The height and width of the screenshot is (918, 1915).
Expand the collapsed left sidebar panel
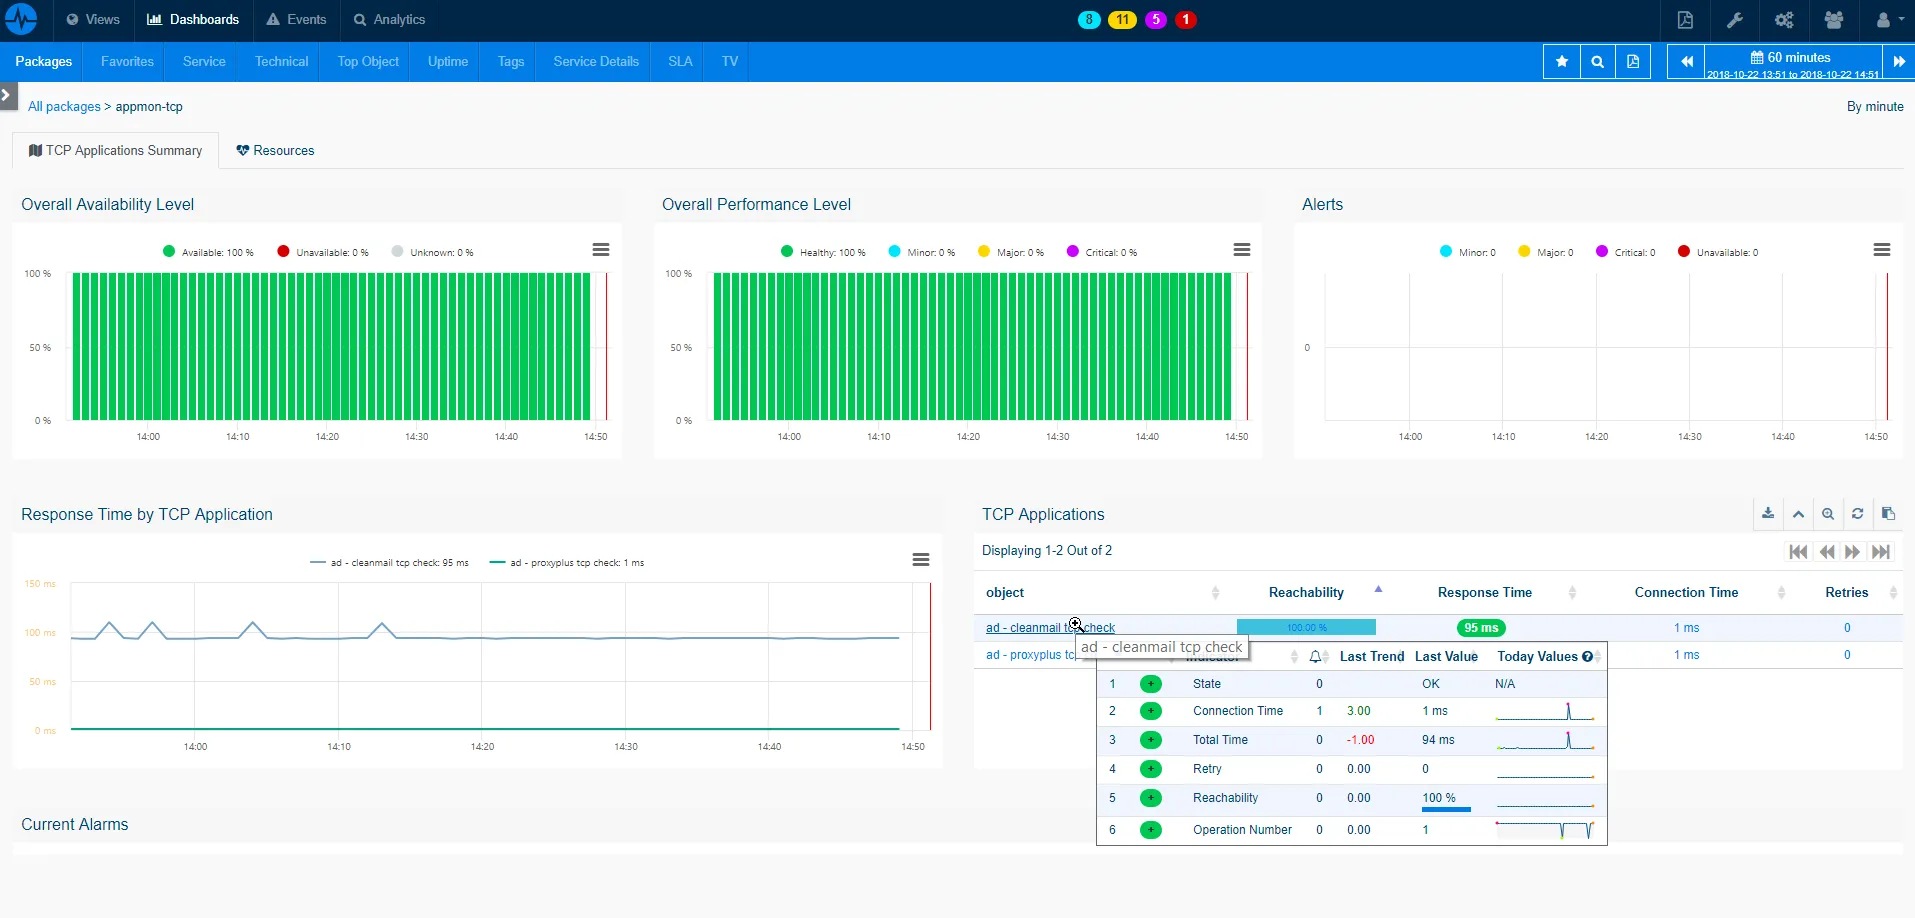pos(8,95)
